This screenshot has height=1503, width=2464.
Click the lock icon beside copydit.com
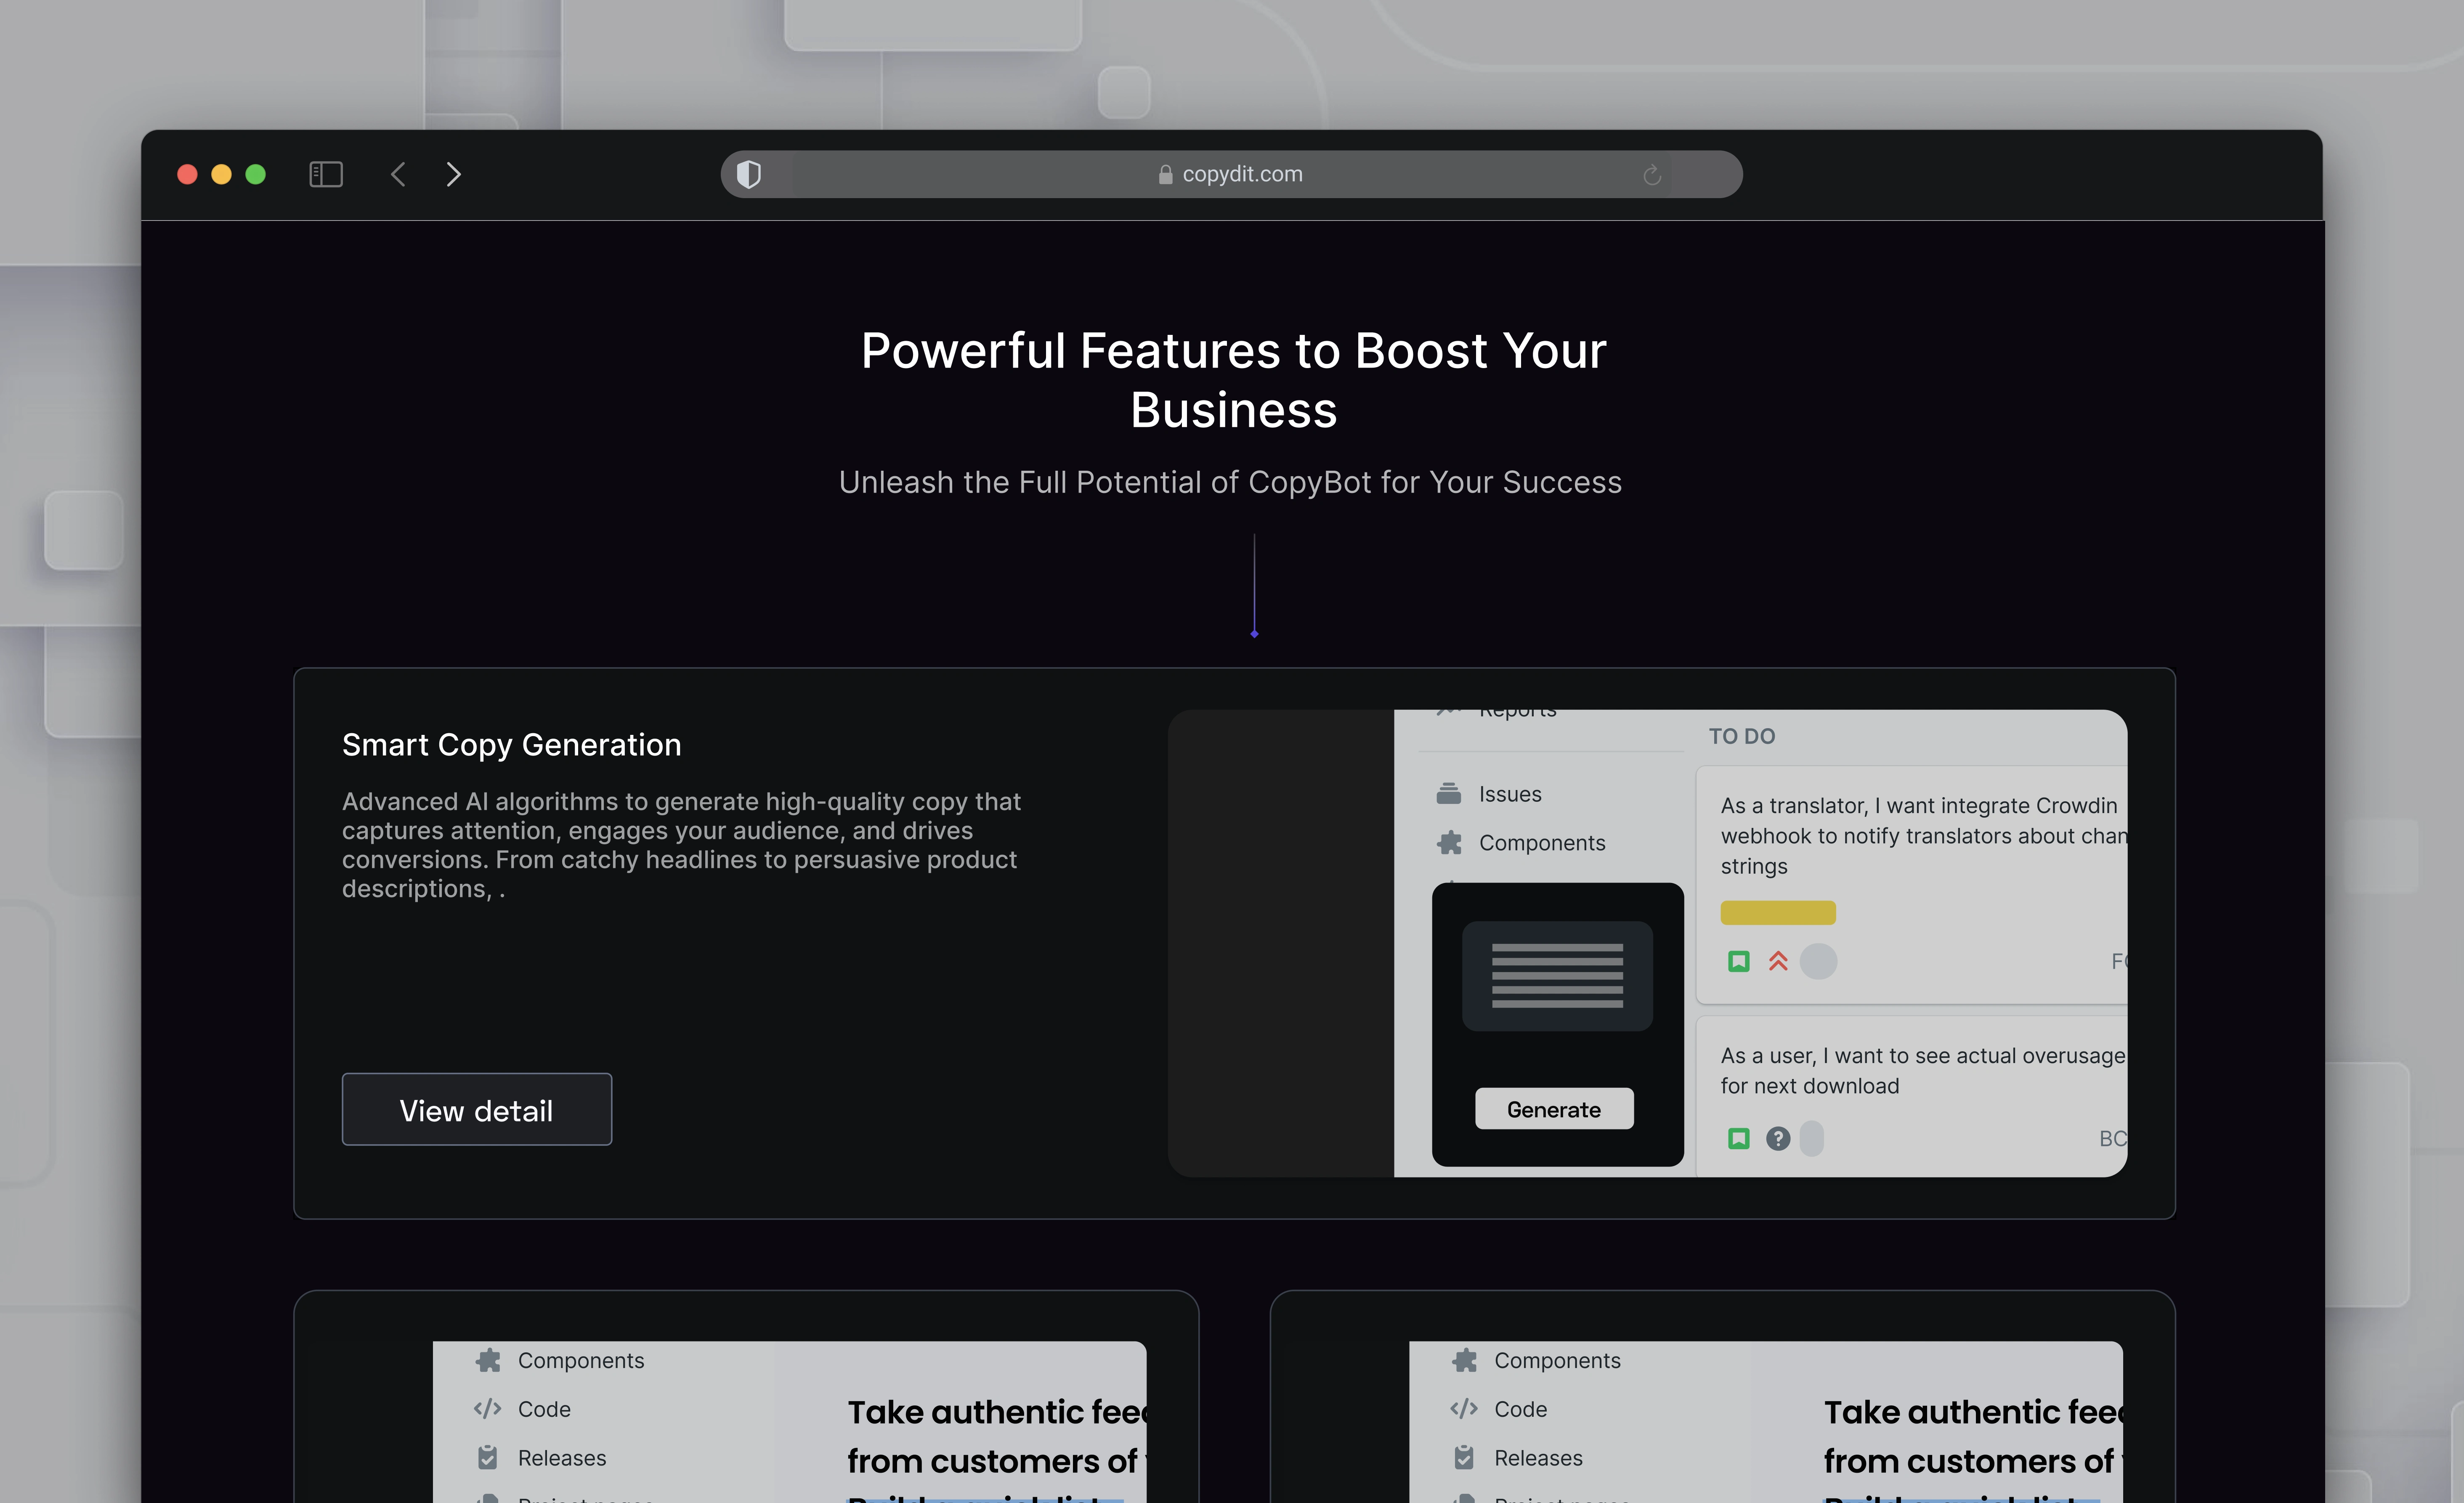click(1165, 175)
